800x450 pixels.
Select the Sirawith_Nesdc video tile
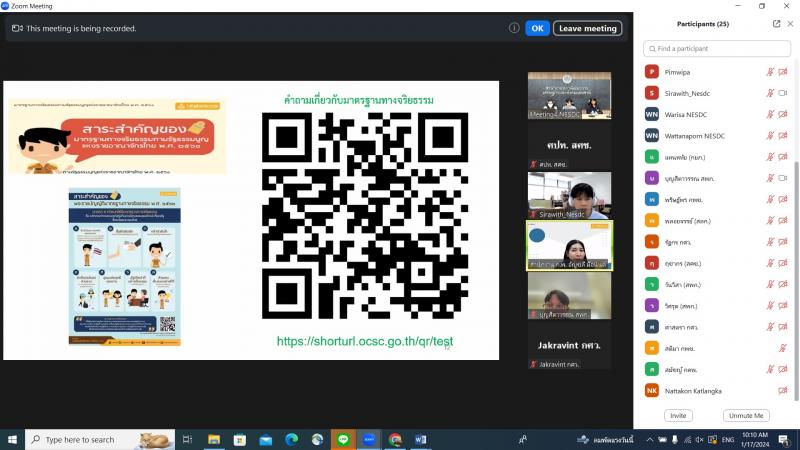pyautogui.click(x=569, y=195)
